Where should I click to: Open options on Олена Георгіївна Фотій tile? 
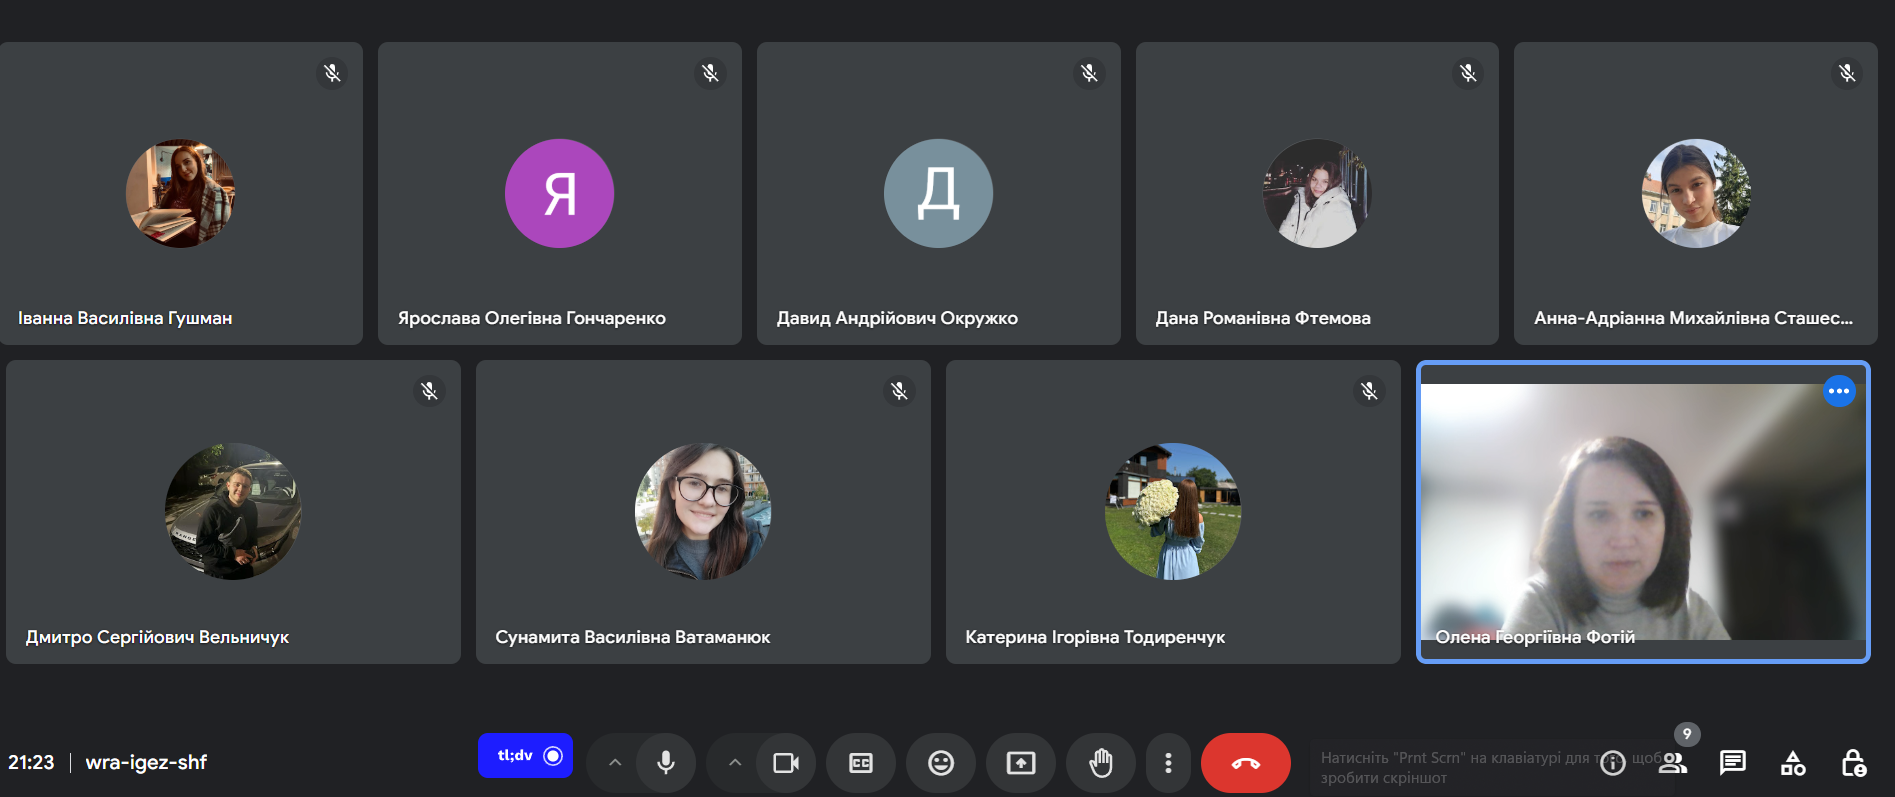coord(1839,391)
